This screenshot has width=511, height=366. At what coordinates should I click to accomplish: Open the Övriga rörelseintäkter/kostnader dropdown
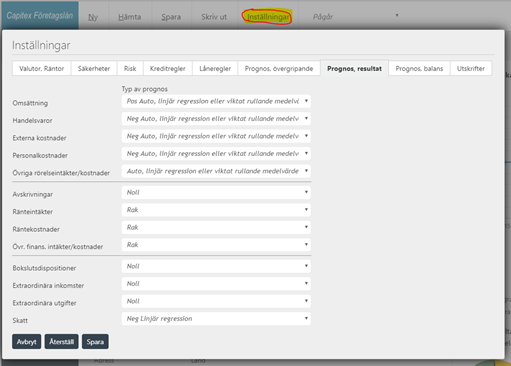[216, 171]
